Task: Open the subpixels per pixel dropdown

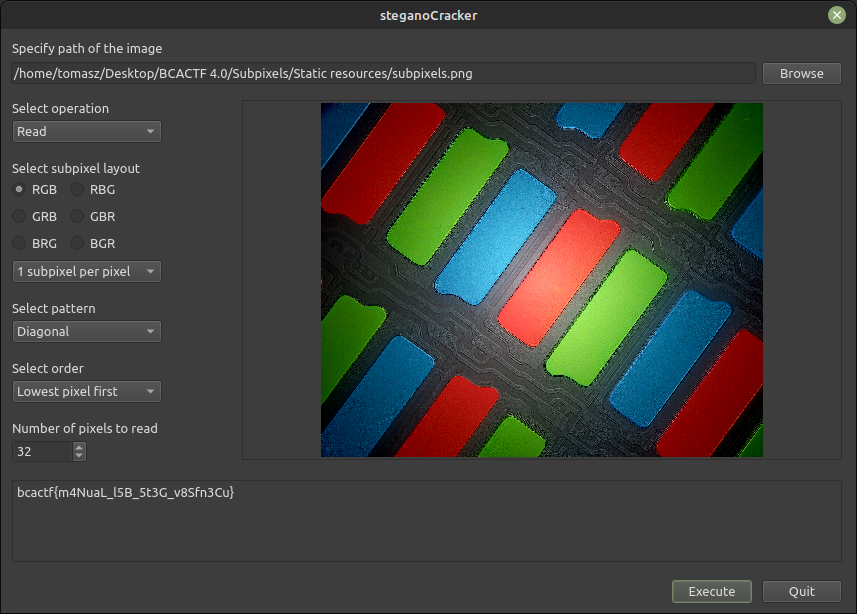Action: [x=86, y=271]
